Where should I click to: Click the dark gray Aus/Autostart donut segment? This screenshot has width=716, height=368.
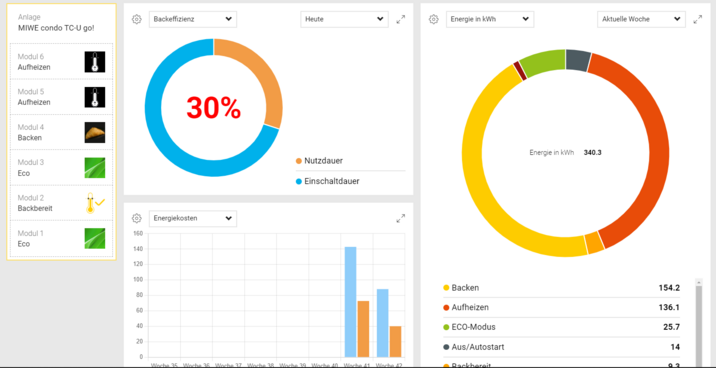pos(577,60)
